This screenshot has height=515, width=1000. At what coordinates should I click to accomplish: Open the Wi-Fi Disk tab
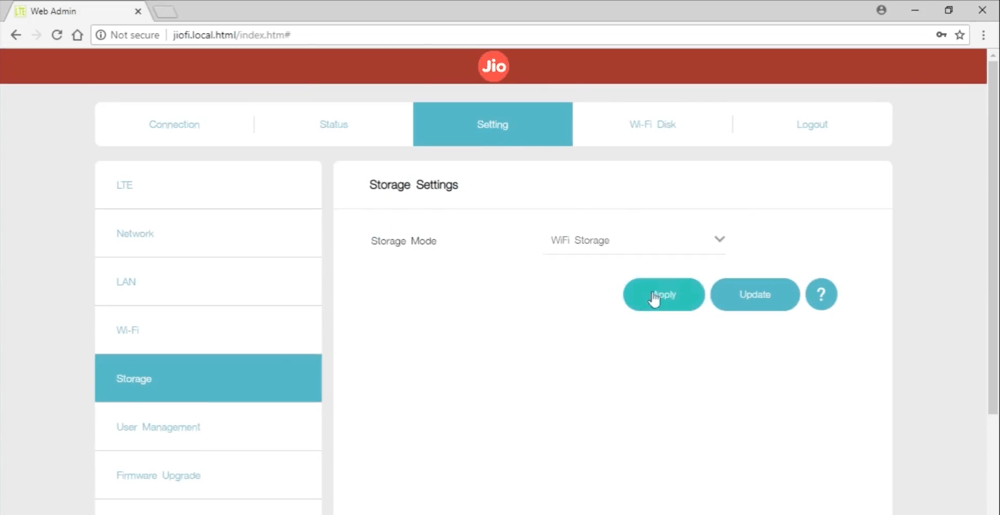point(652,124)
